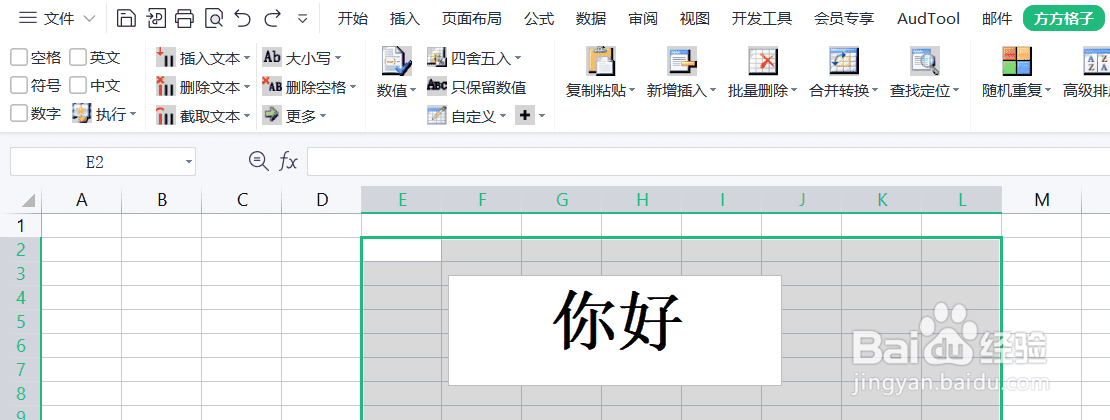Select row 5 header
The image size is (1110, 420).
point(21,322)
